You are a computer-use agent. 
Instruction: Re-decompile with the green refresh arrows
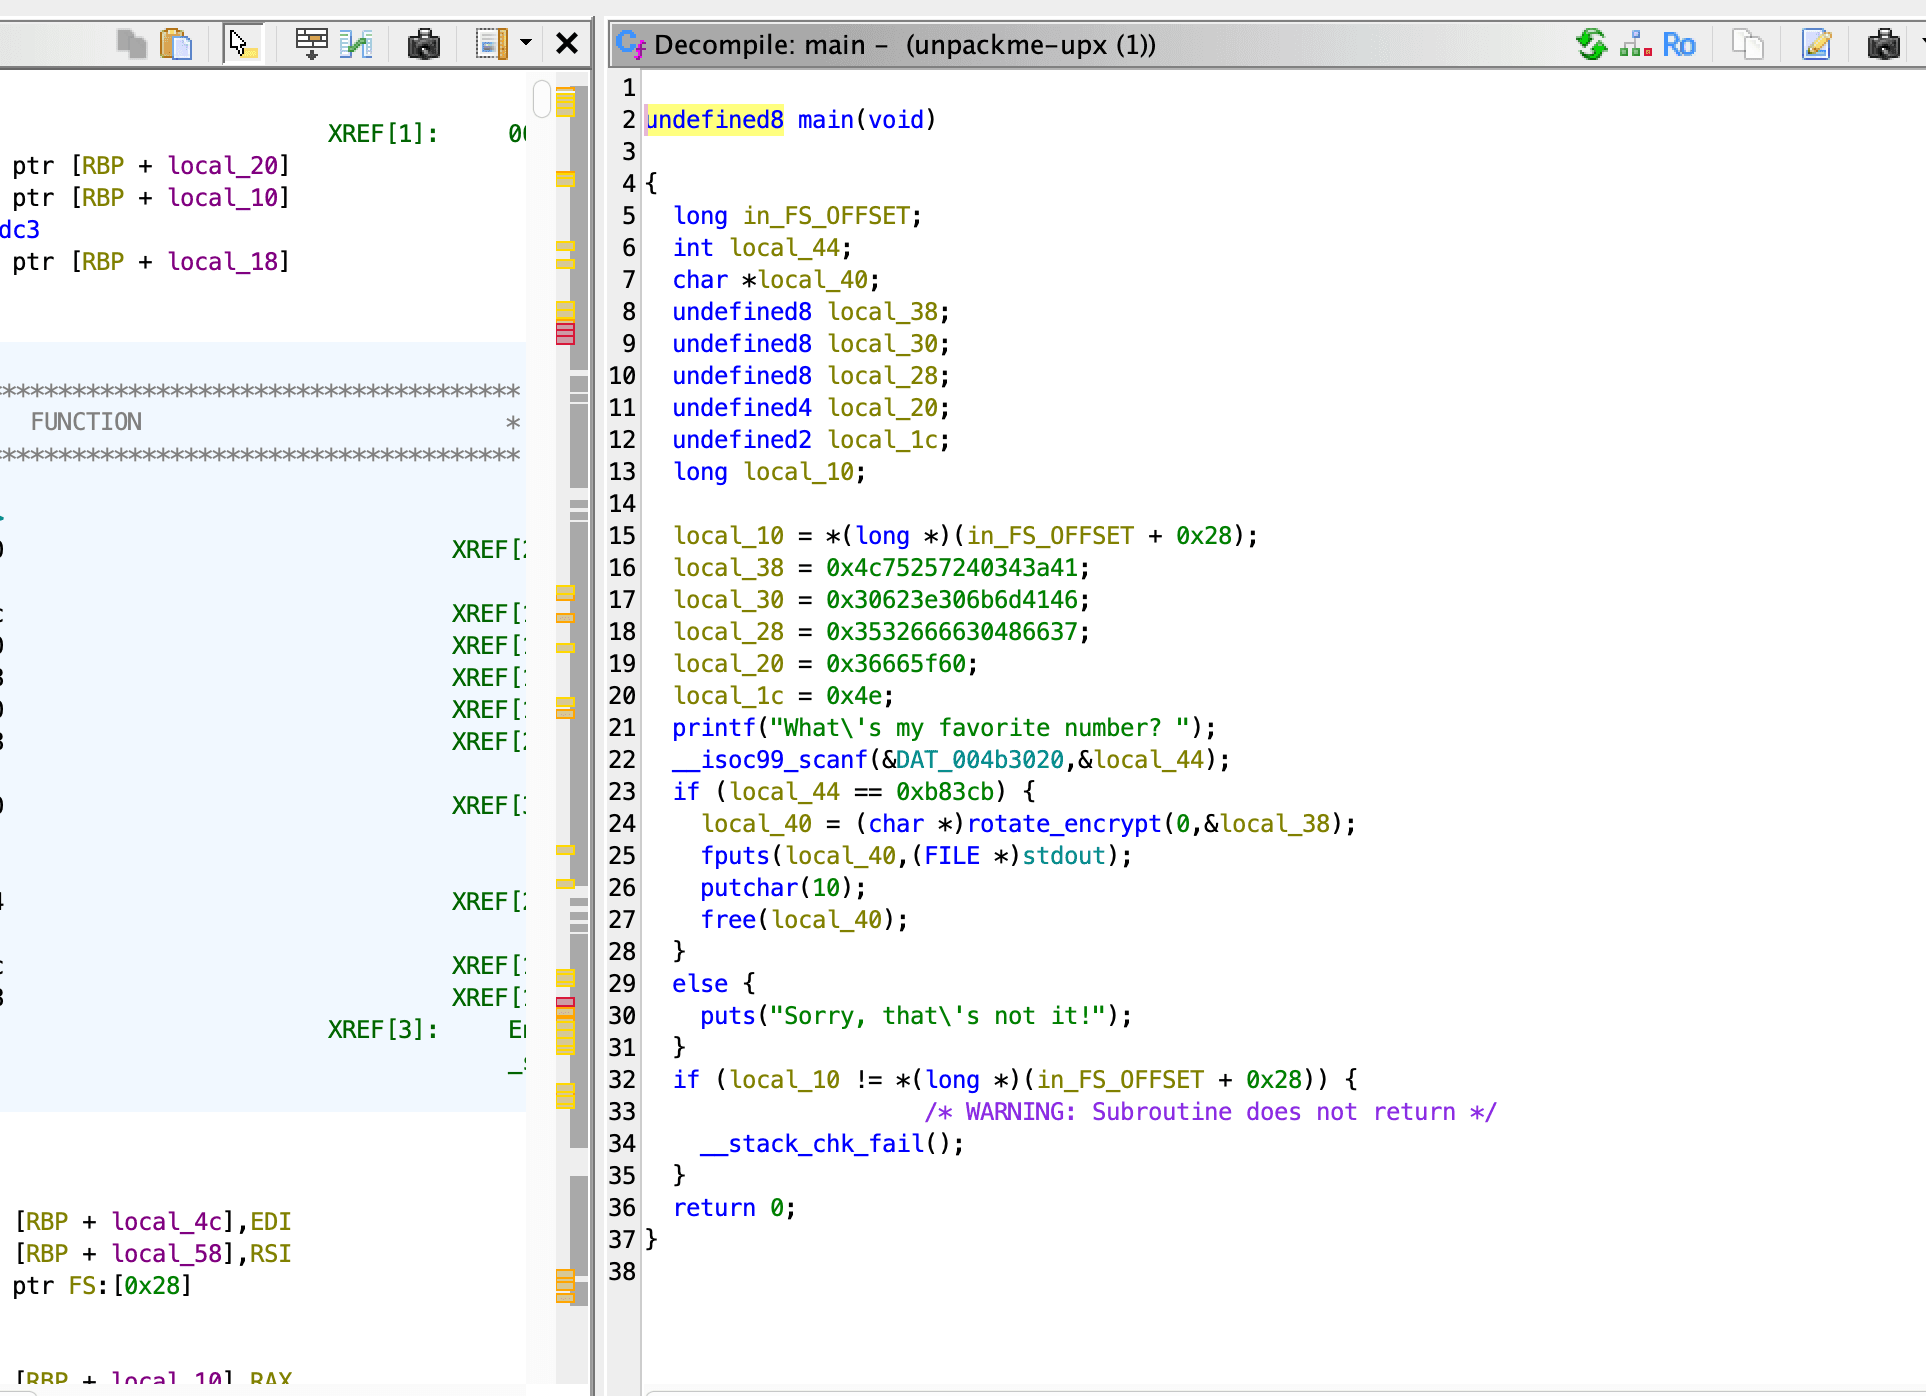tap(1591, 44)
